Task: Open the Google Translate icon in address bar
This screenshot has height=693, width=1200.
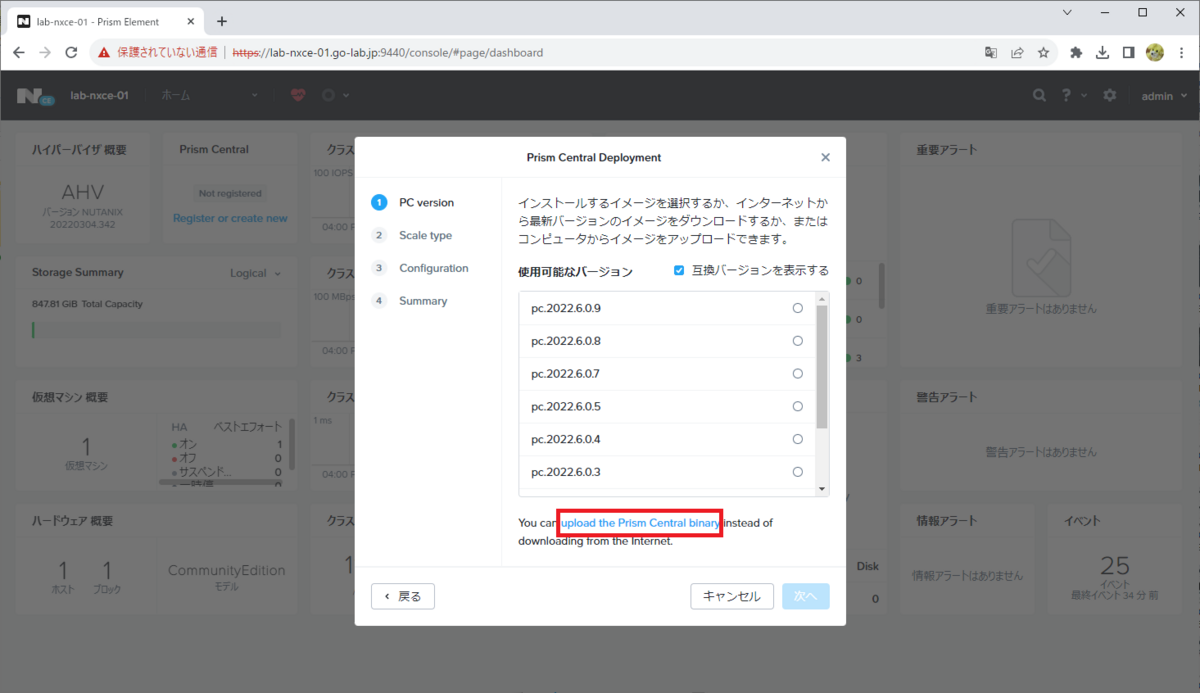Action: [x=991, y=52]
